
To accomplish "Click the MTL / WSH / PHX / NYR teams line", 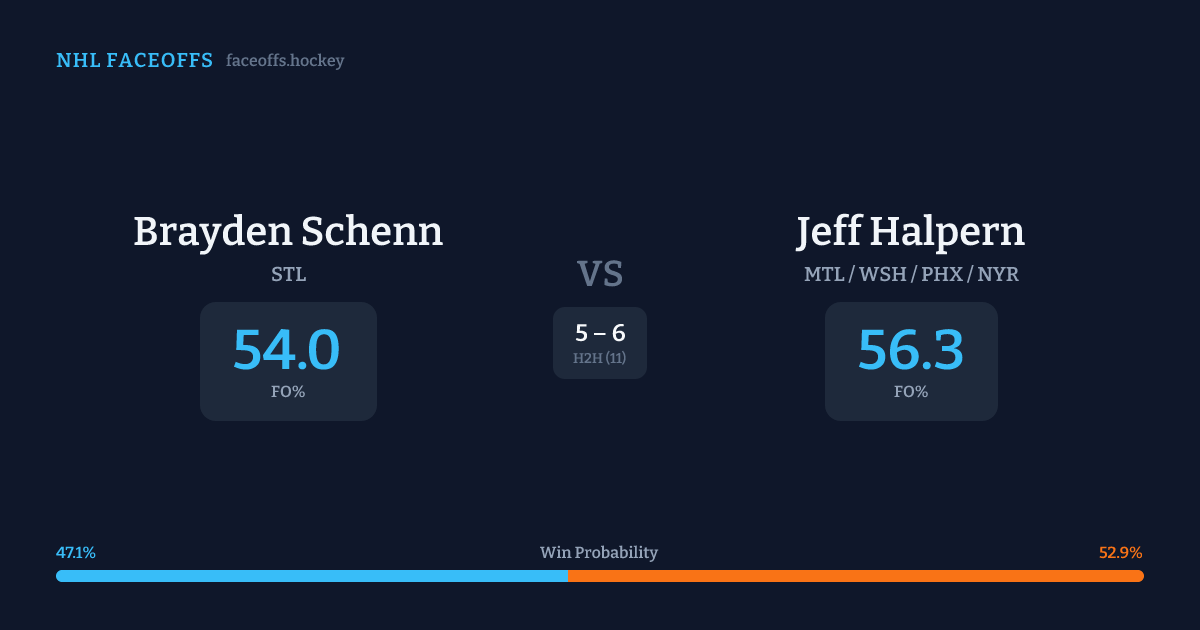I will 911,274.
